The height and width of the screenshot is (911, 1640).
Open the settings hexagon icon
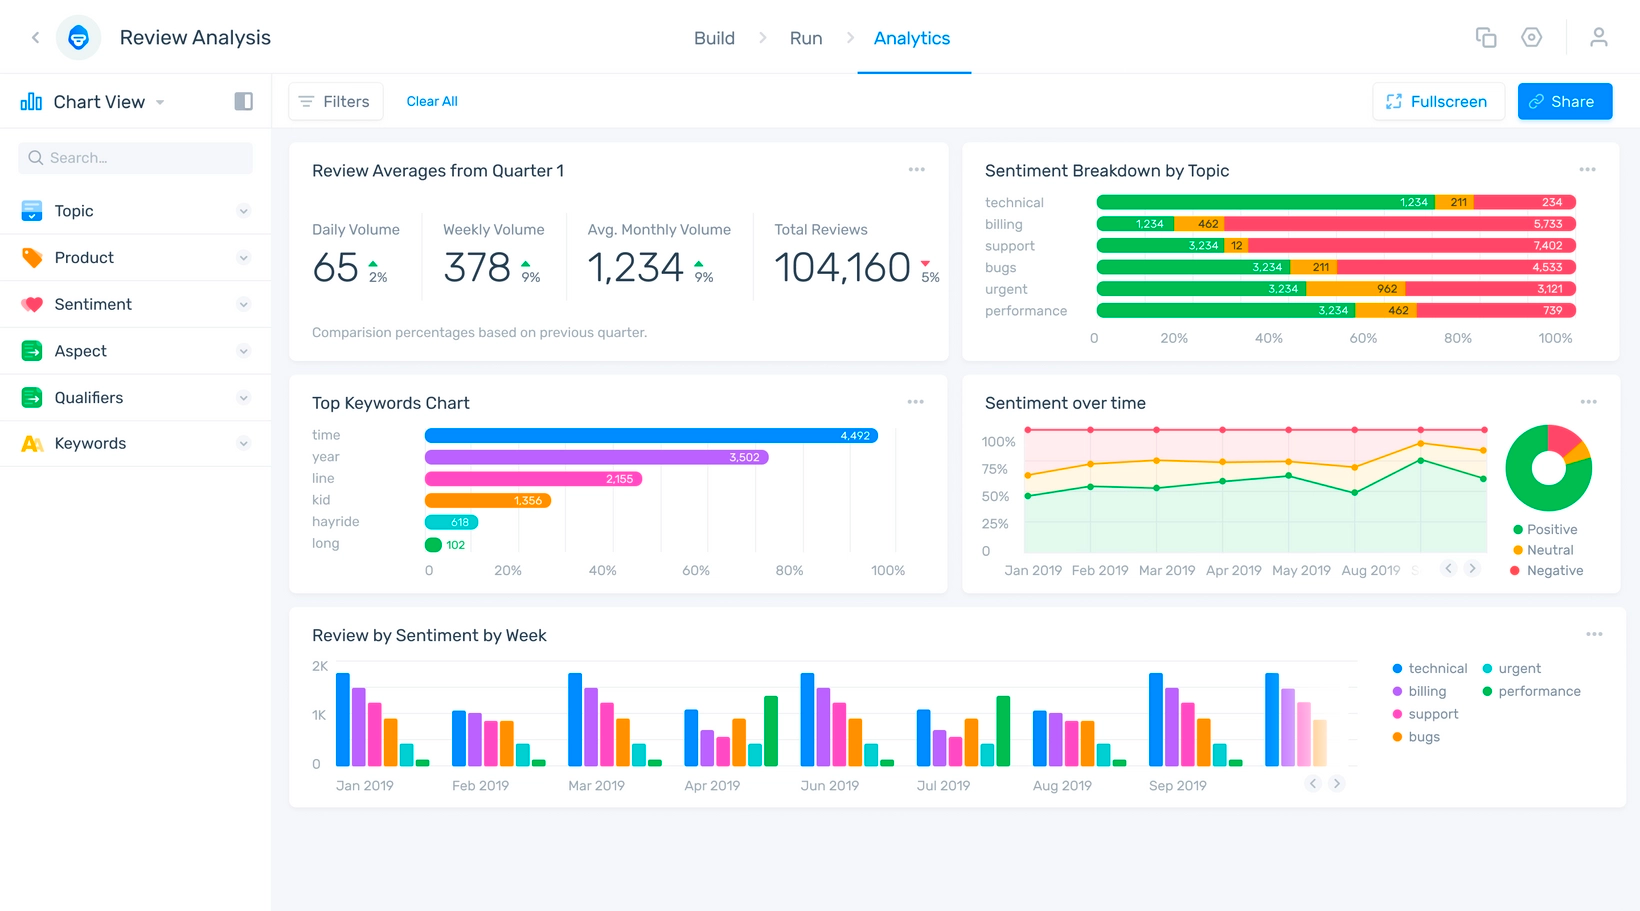point(1531,38)
